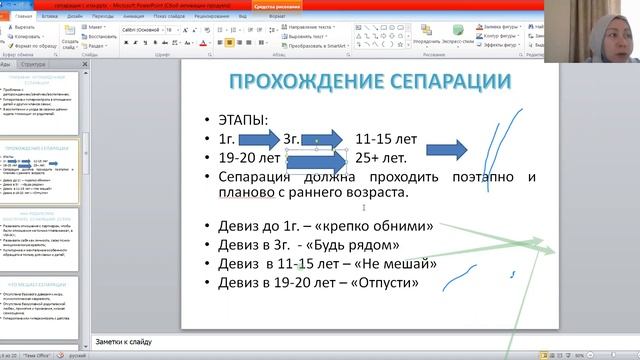Open Абзац group dialog launcher
Screen dimensions: 640x360
pyautogui.click(x=348, y=55)
